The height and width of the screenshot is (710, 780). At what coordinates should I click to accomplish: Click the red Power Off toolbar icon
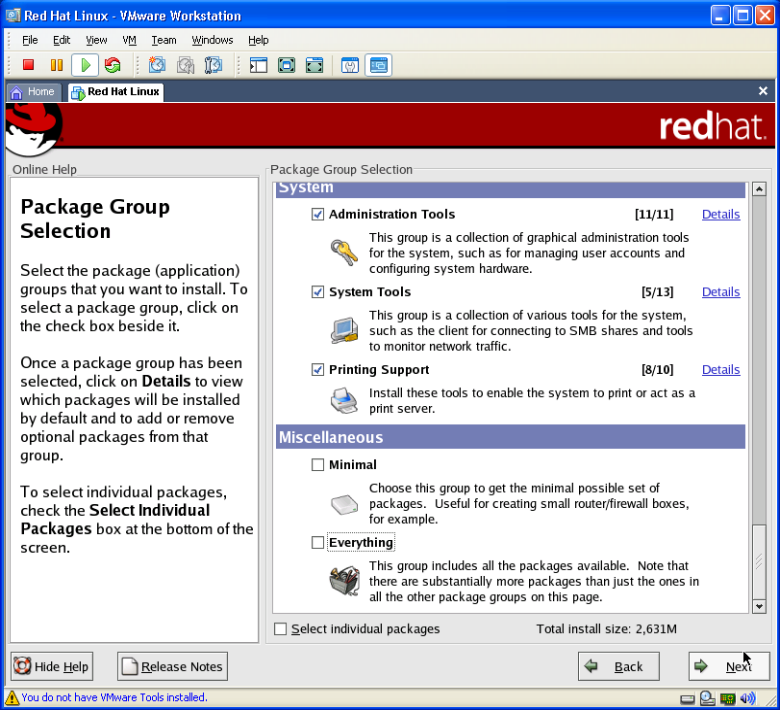[28, 65]
